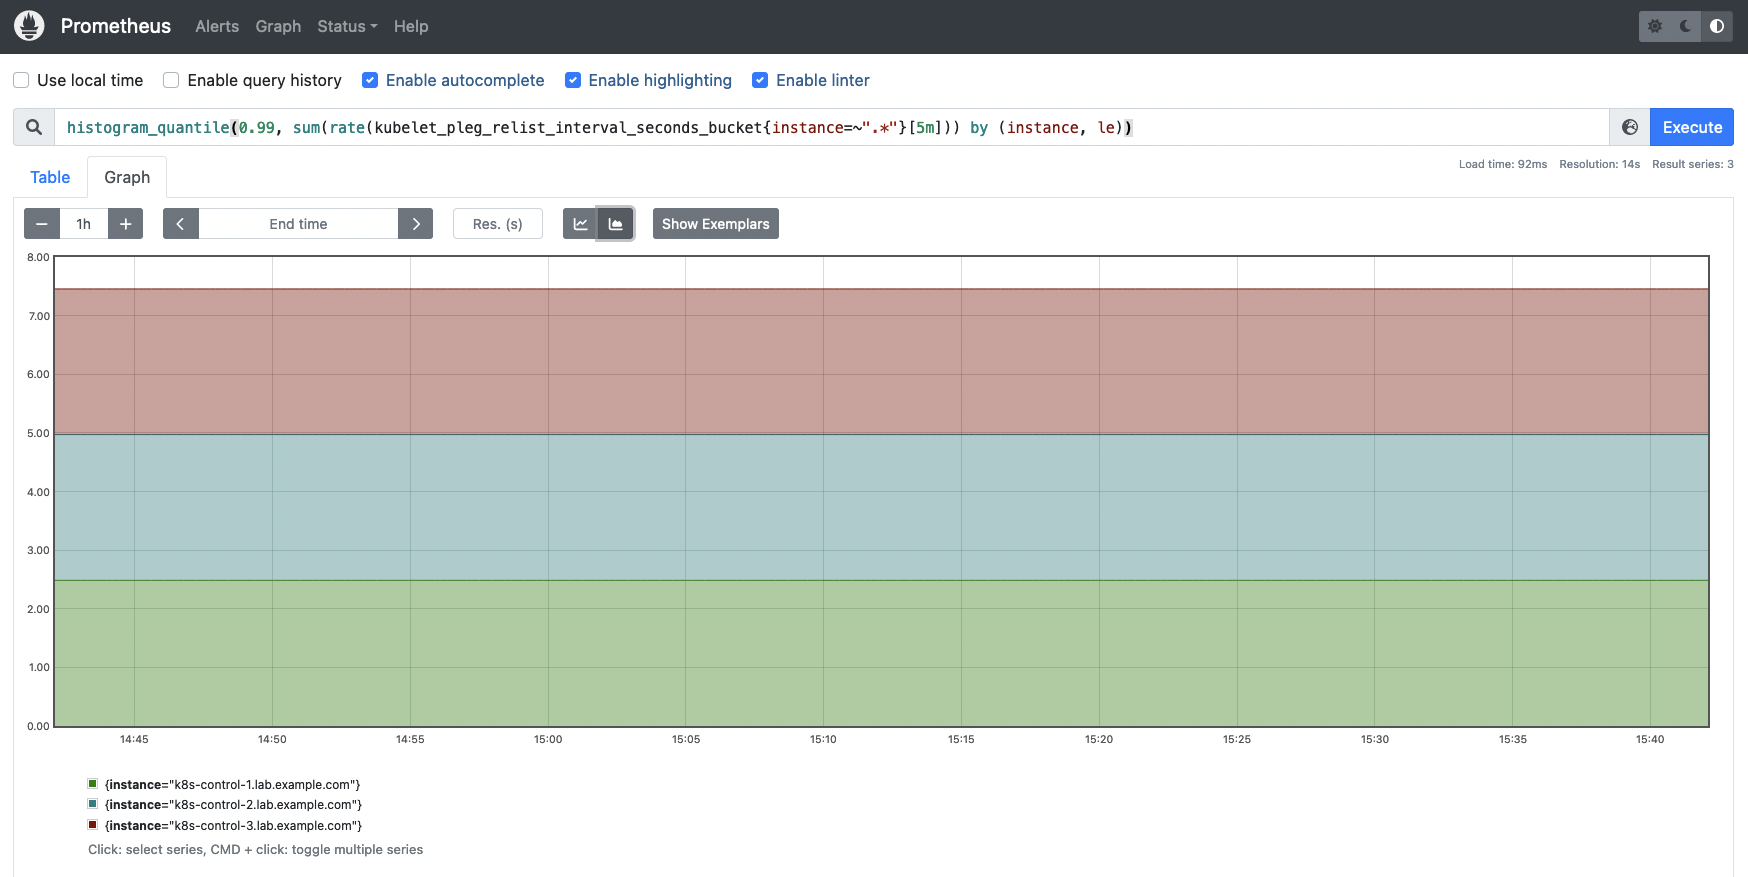This screenshot has height=877, width=1748.
Task: Click the Prometheus brand link
Action: (116, 26)
